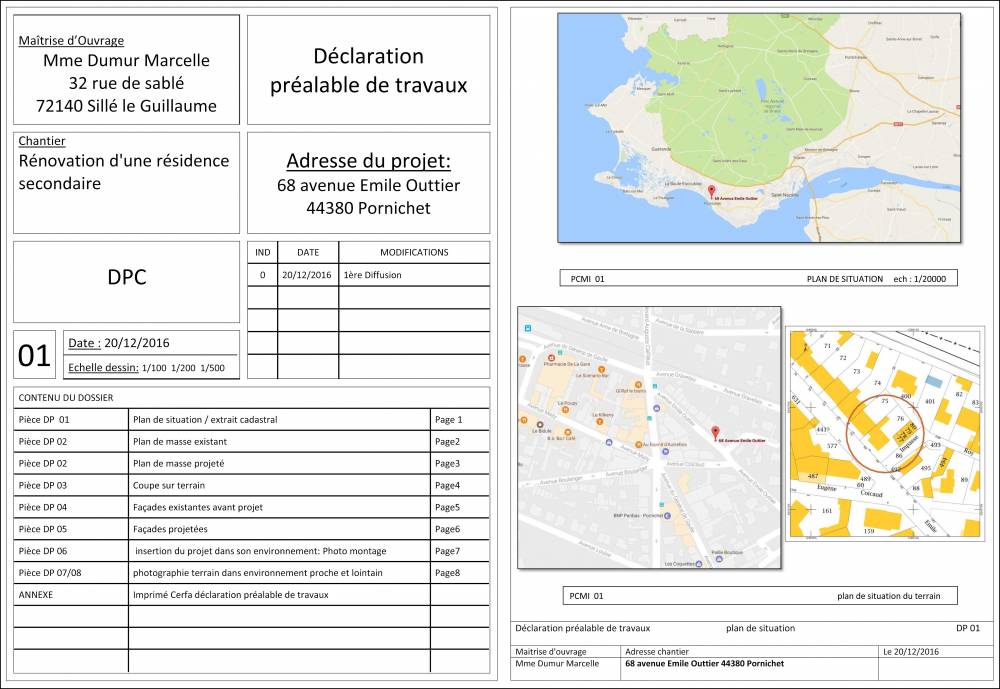Select the grey street map image
The height and width of the screenshot is (689, 1000).
click(649, 438)
